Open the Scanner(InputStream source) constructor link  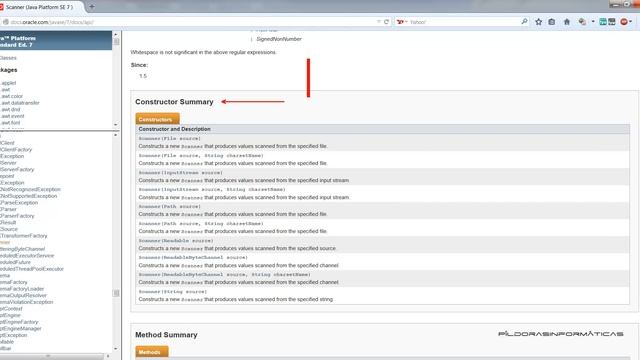point(180,173)
